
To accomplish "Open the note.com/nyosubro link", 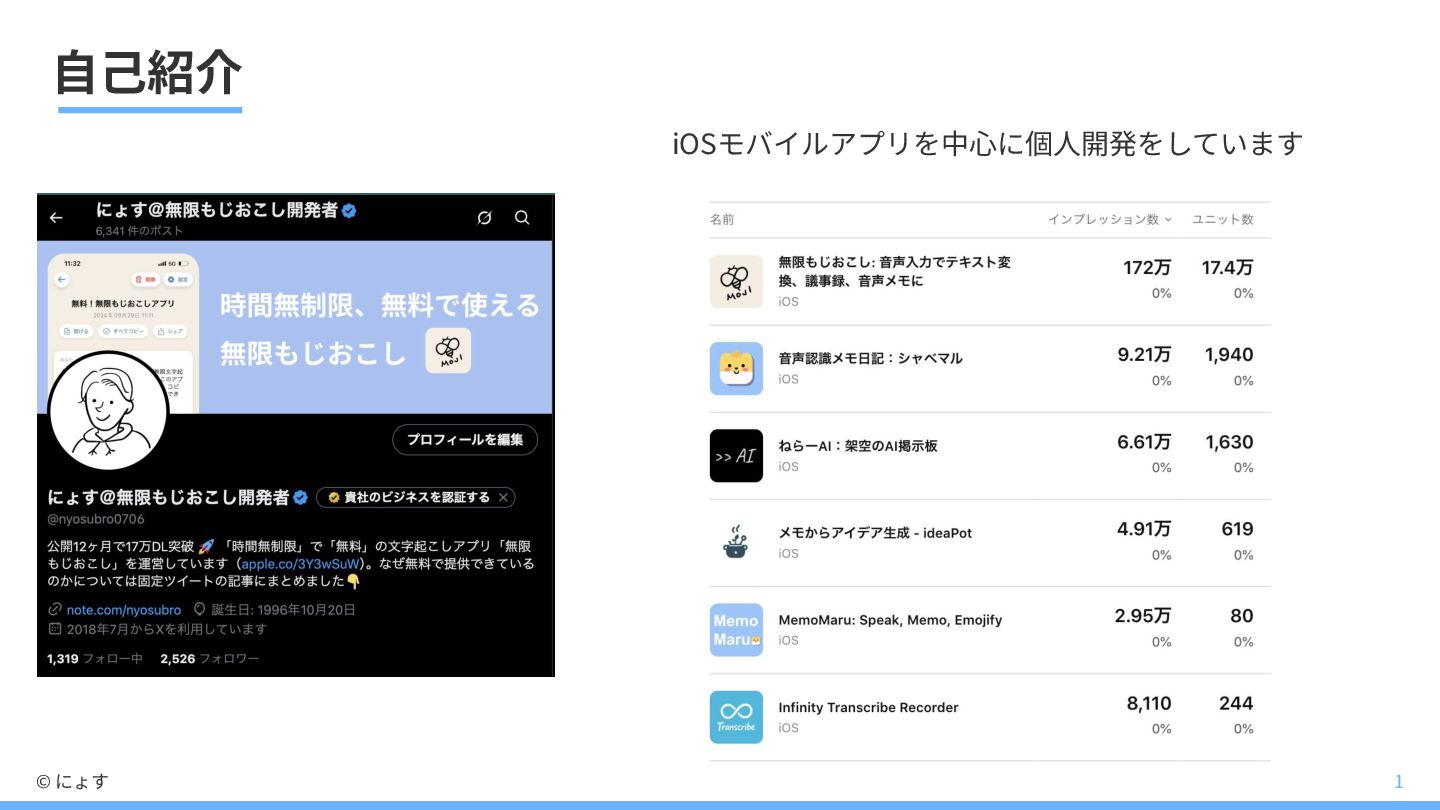I will pos(124,609).
